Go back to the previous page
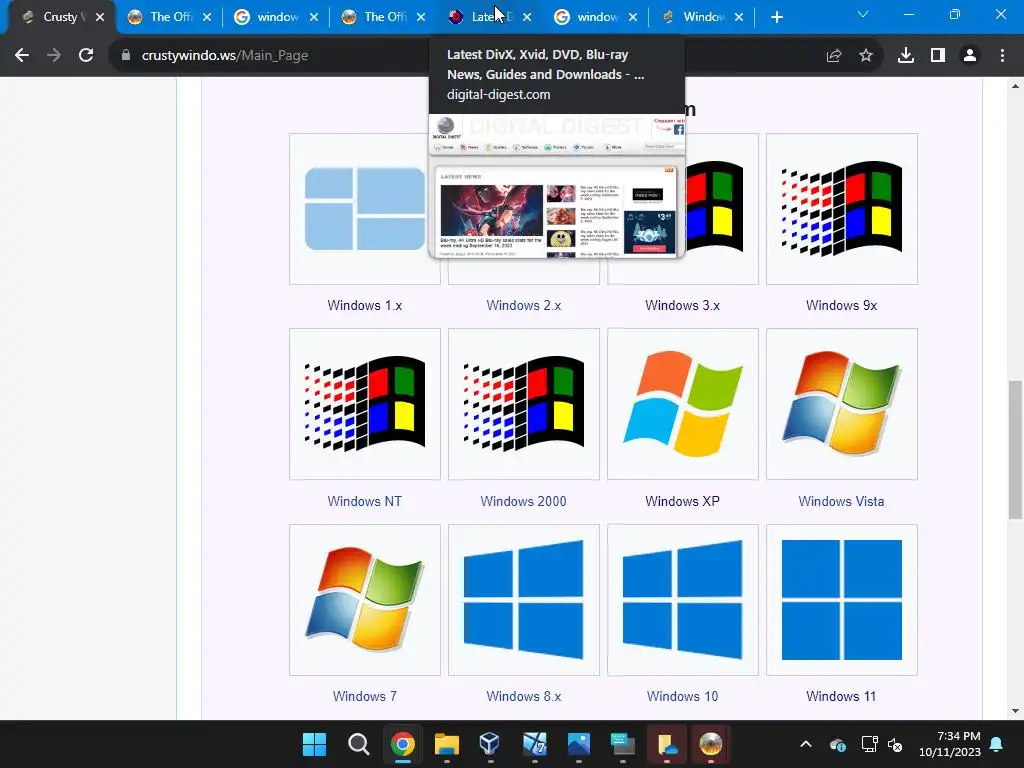This screenshot has width=1024, height=768. pos(22,56)
